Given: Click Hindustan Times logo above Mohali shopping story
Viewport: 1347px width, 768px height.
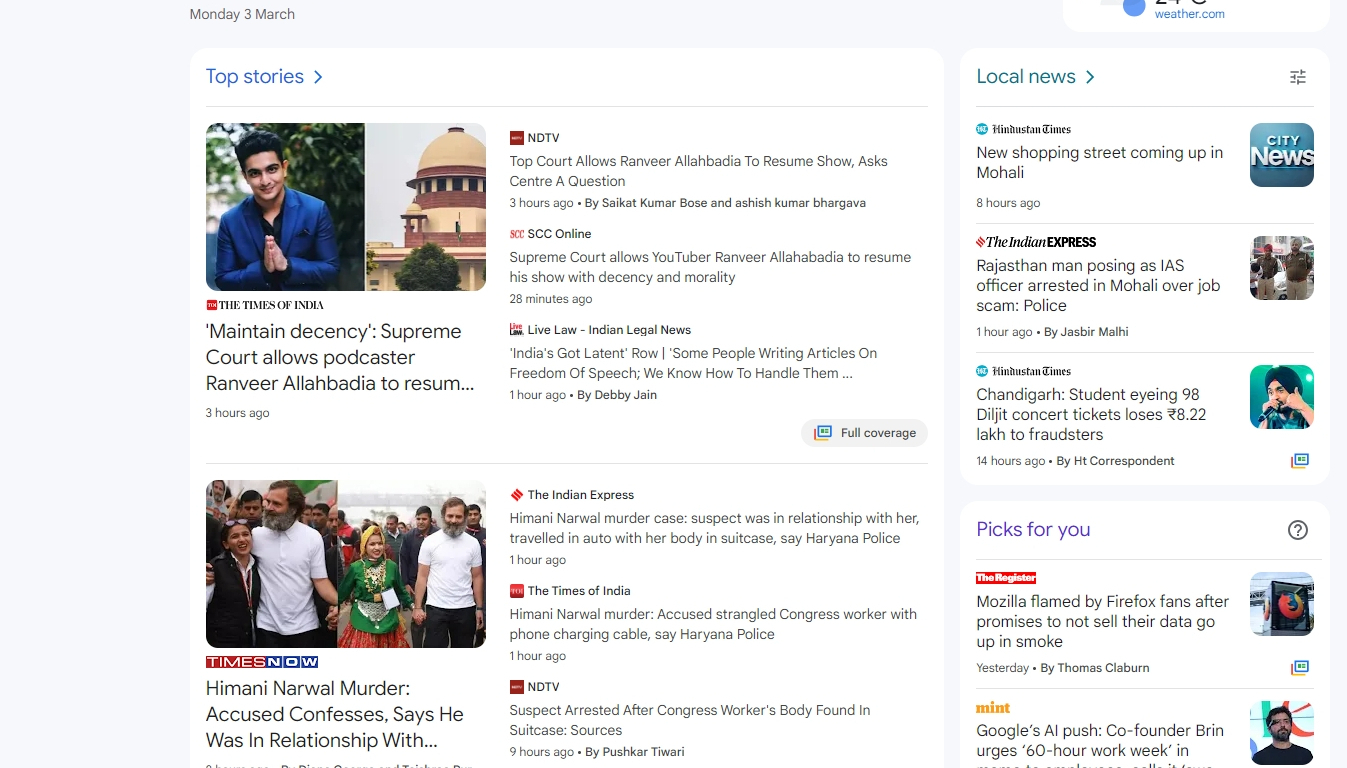Looking at the screenshot, I should pyautogui.click(x=1024, y=129).
